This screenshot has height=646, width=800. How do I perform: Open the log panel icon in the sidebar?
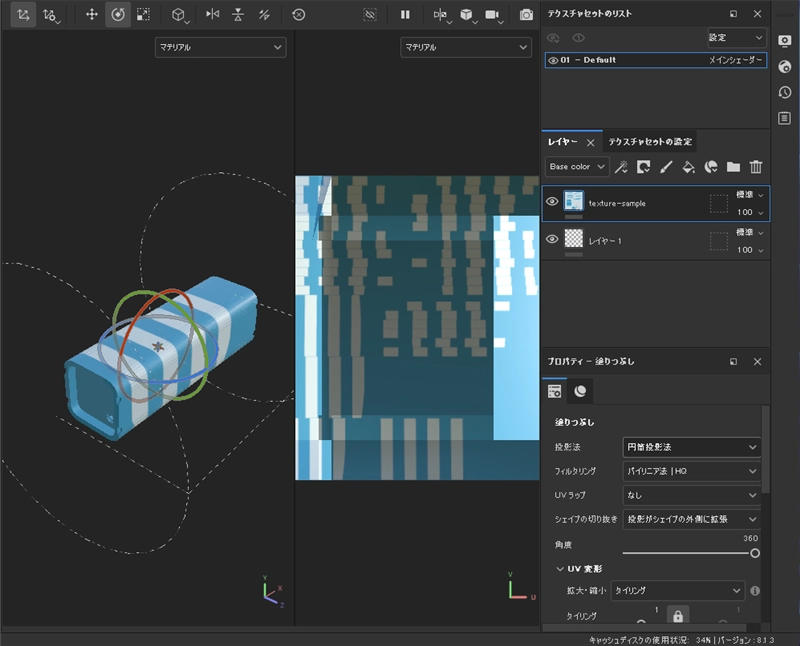click(785, 118)
